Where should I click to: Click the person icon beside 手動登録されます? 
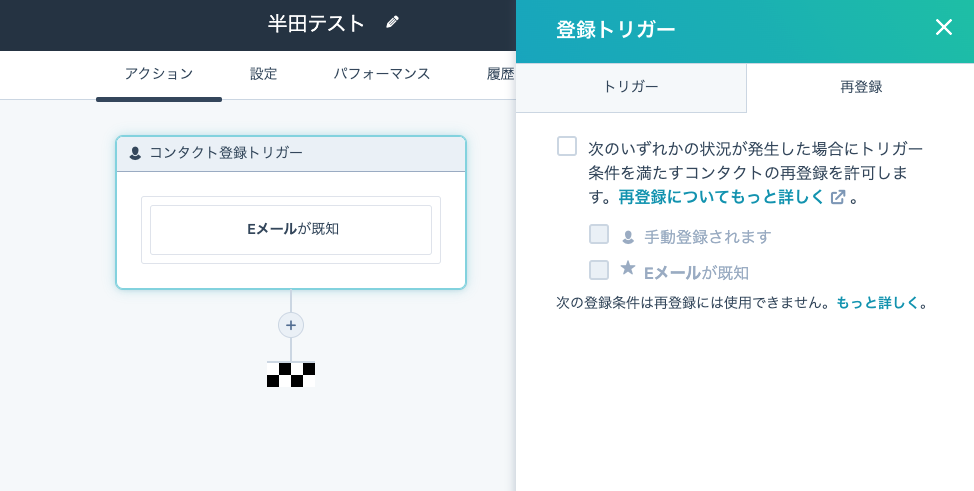pyautogui.click(x=628, y=237)
